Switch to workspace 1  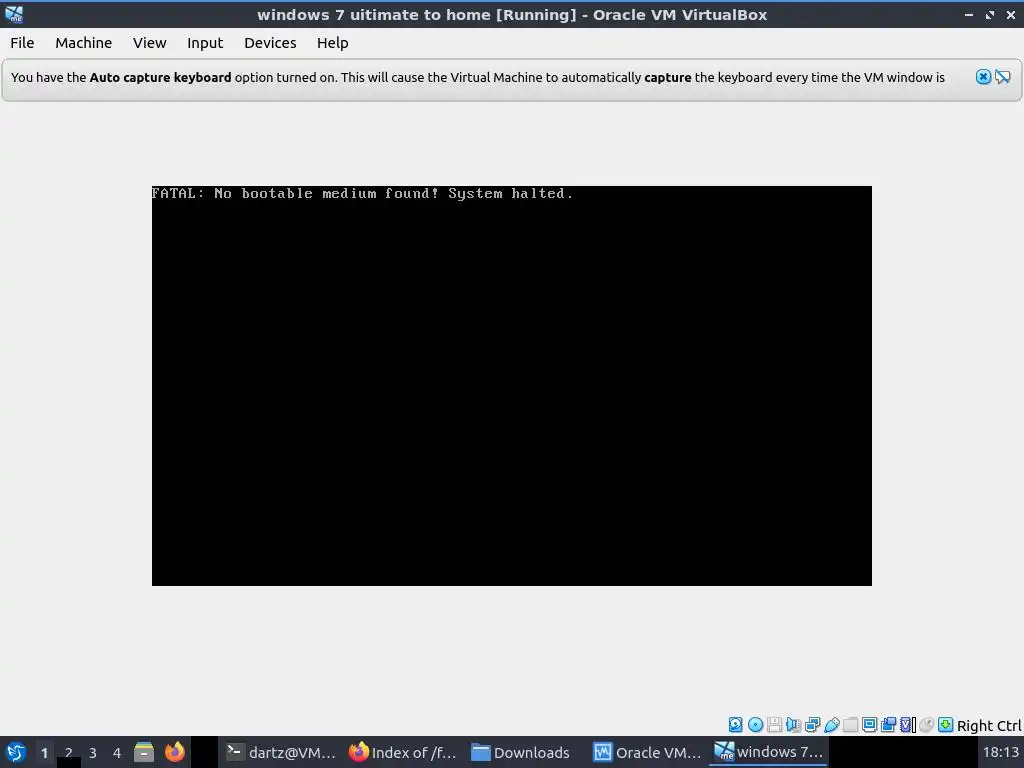click(x=44, y=752)
